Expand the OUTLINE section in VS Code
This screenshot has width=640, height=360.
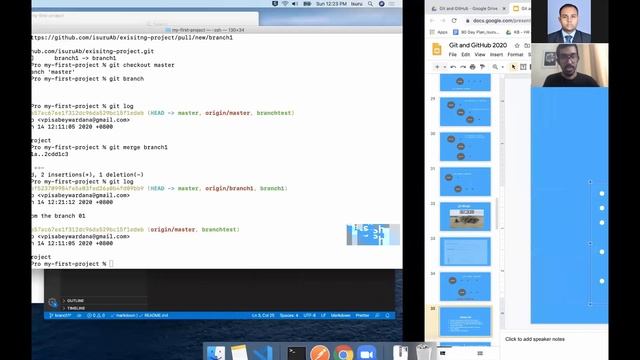[x=76, y=301]
